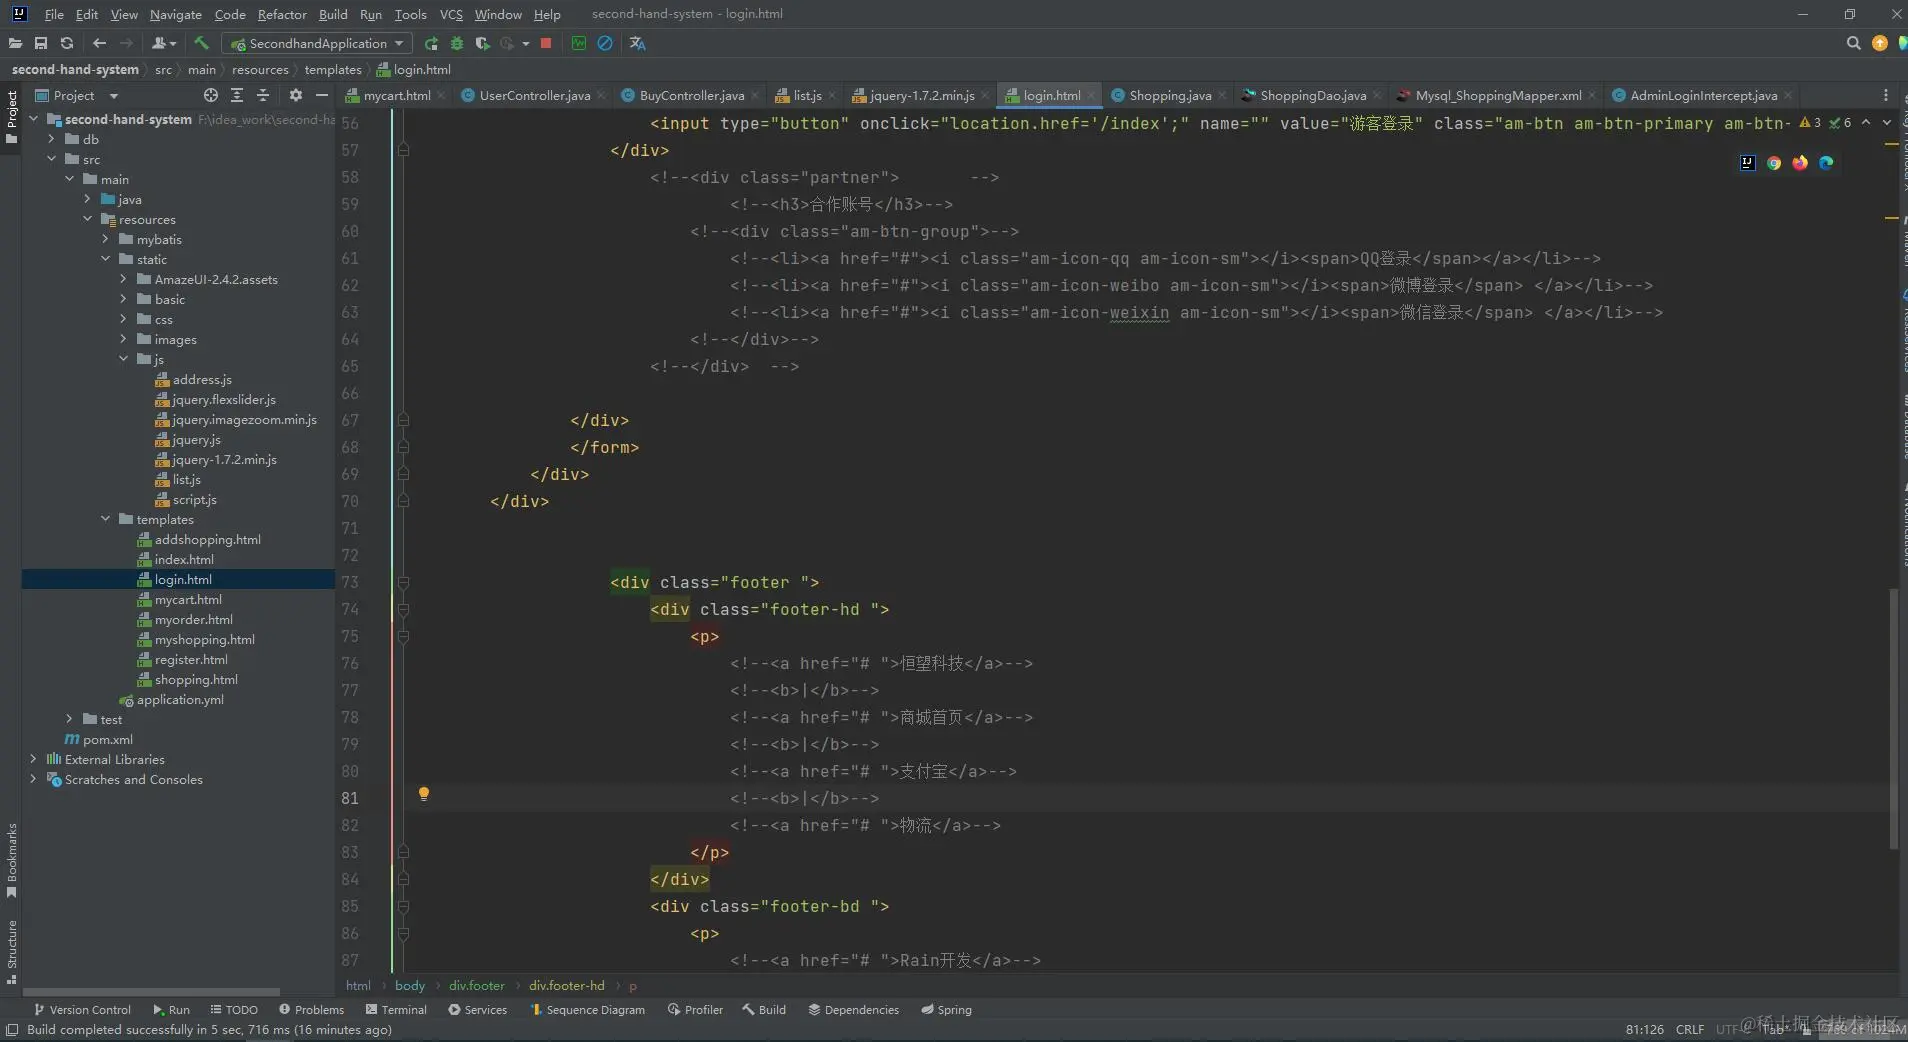Screen dimensions: 1908x1042
Task: Open Project panel gear options
Action: 295,95
